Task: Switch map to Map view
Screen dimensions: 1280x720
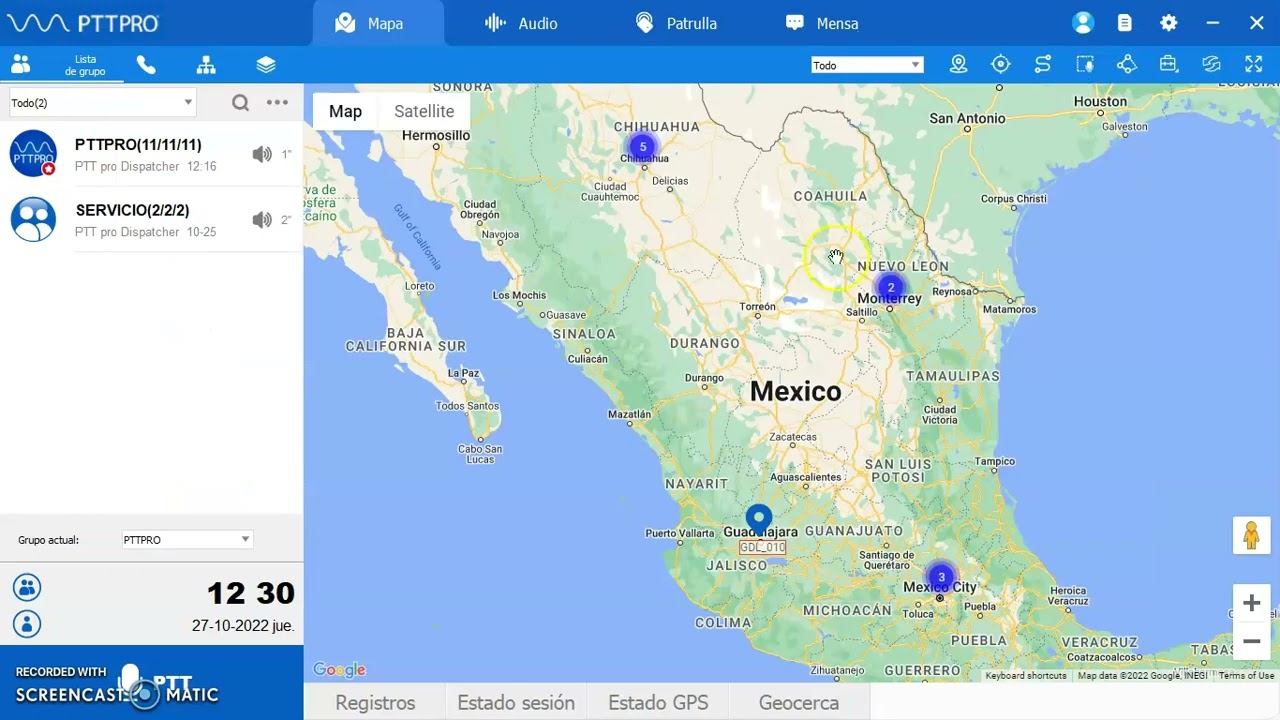Action: (345, 111)
